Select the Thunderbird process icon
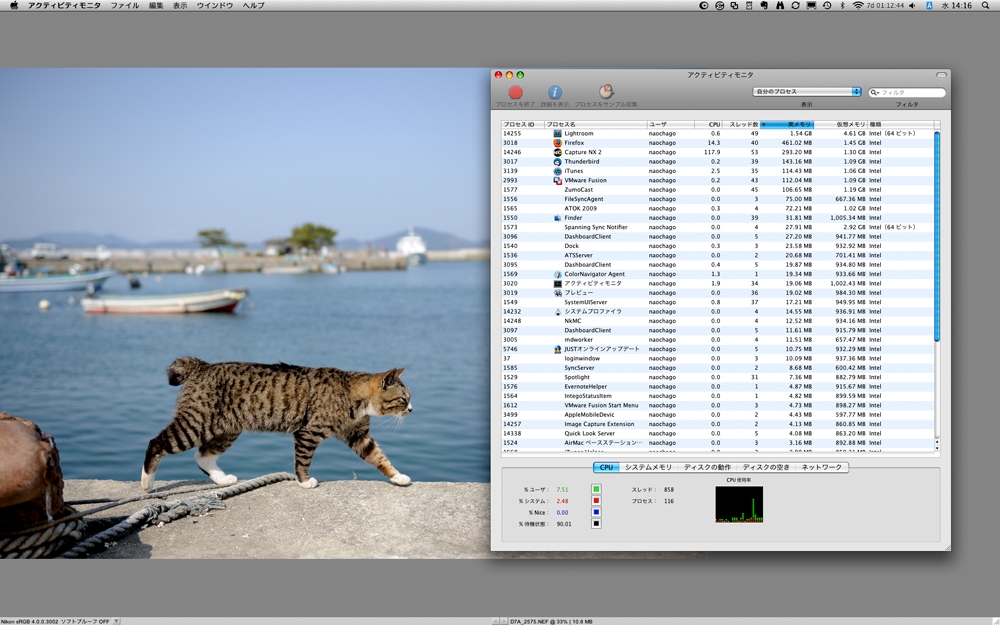The height and width of the screenshot is (625, 1000). click(x=558, y=162)
